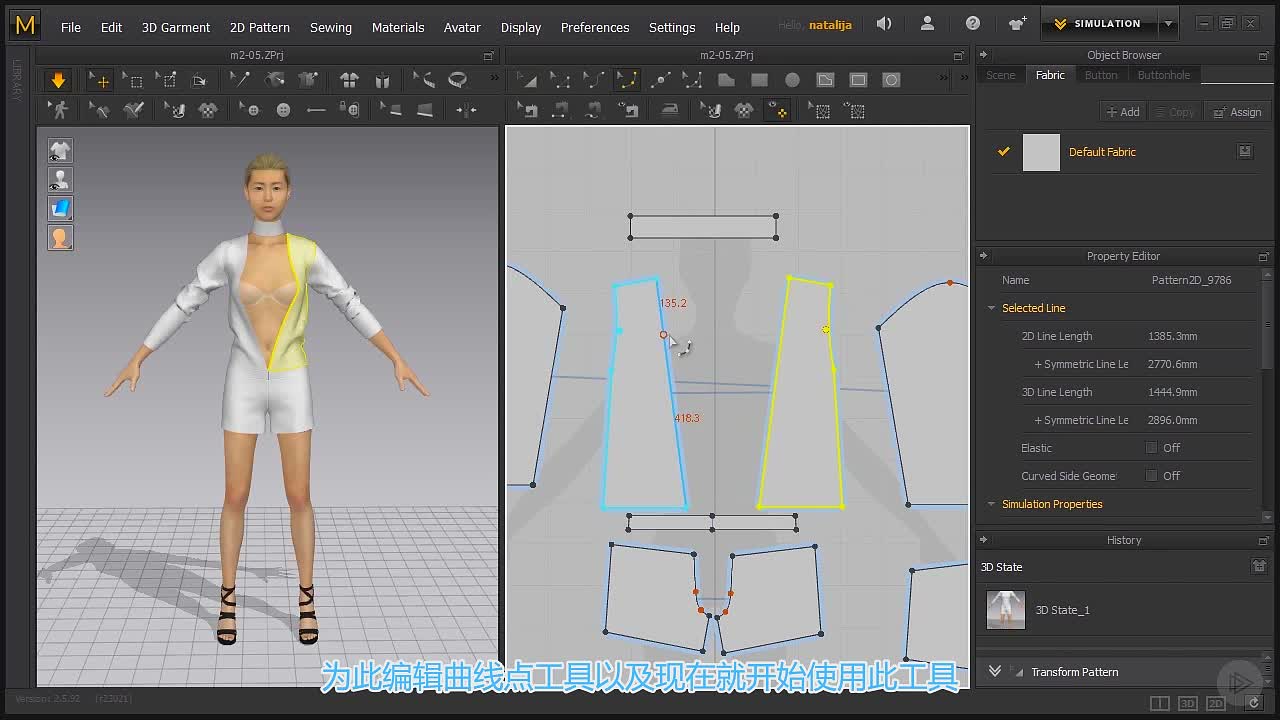Collapse the Property Editor panel arrow
Screen dimensions: 1280x720
pyautogui.click(x=983, y=256)
